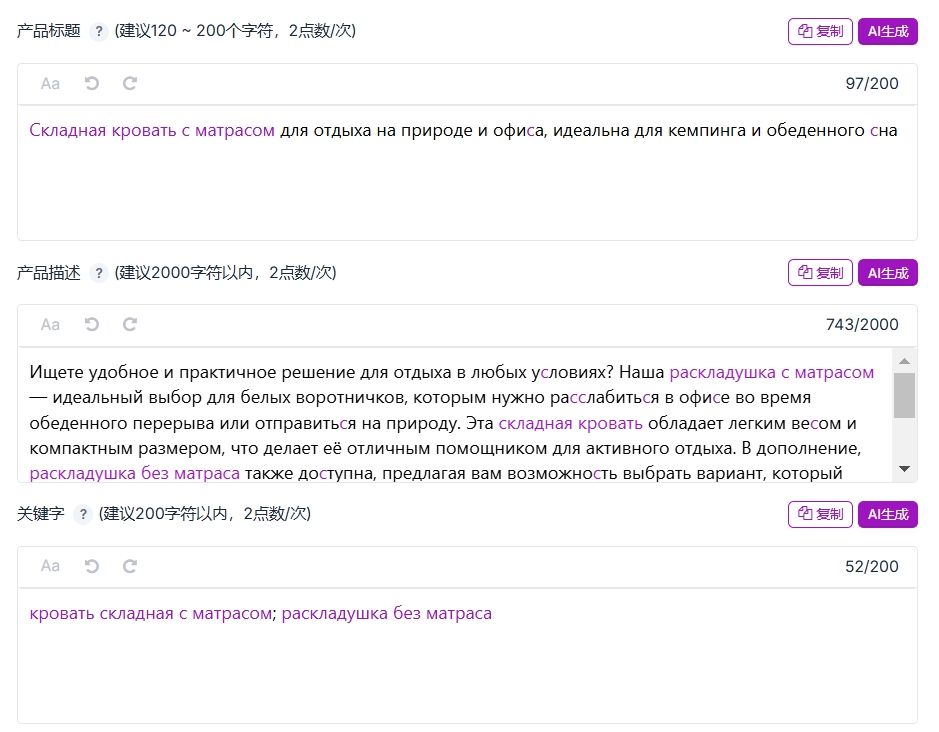The width and height of the screenshot is (939, 732).
Task: Click inside the keywords text area
Action: pyautogui.click(x=467, y=655)
